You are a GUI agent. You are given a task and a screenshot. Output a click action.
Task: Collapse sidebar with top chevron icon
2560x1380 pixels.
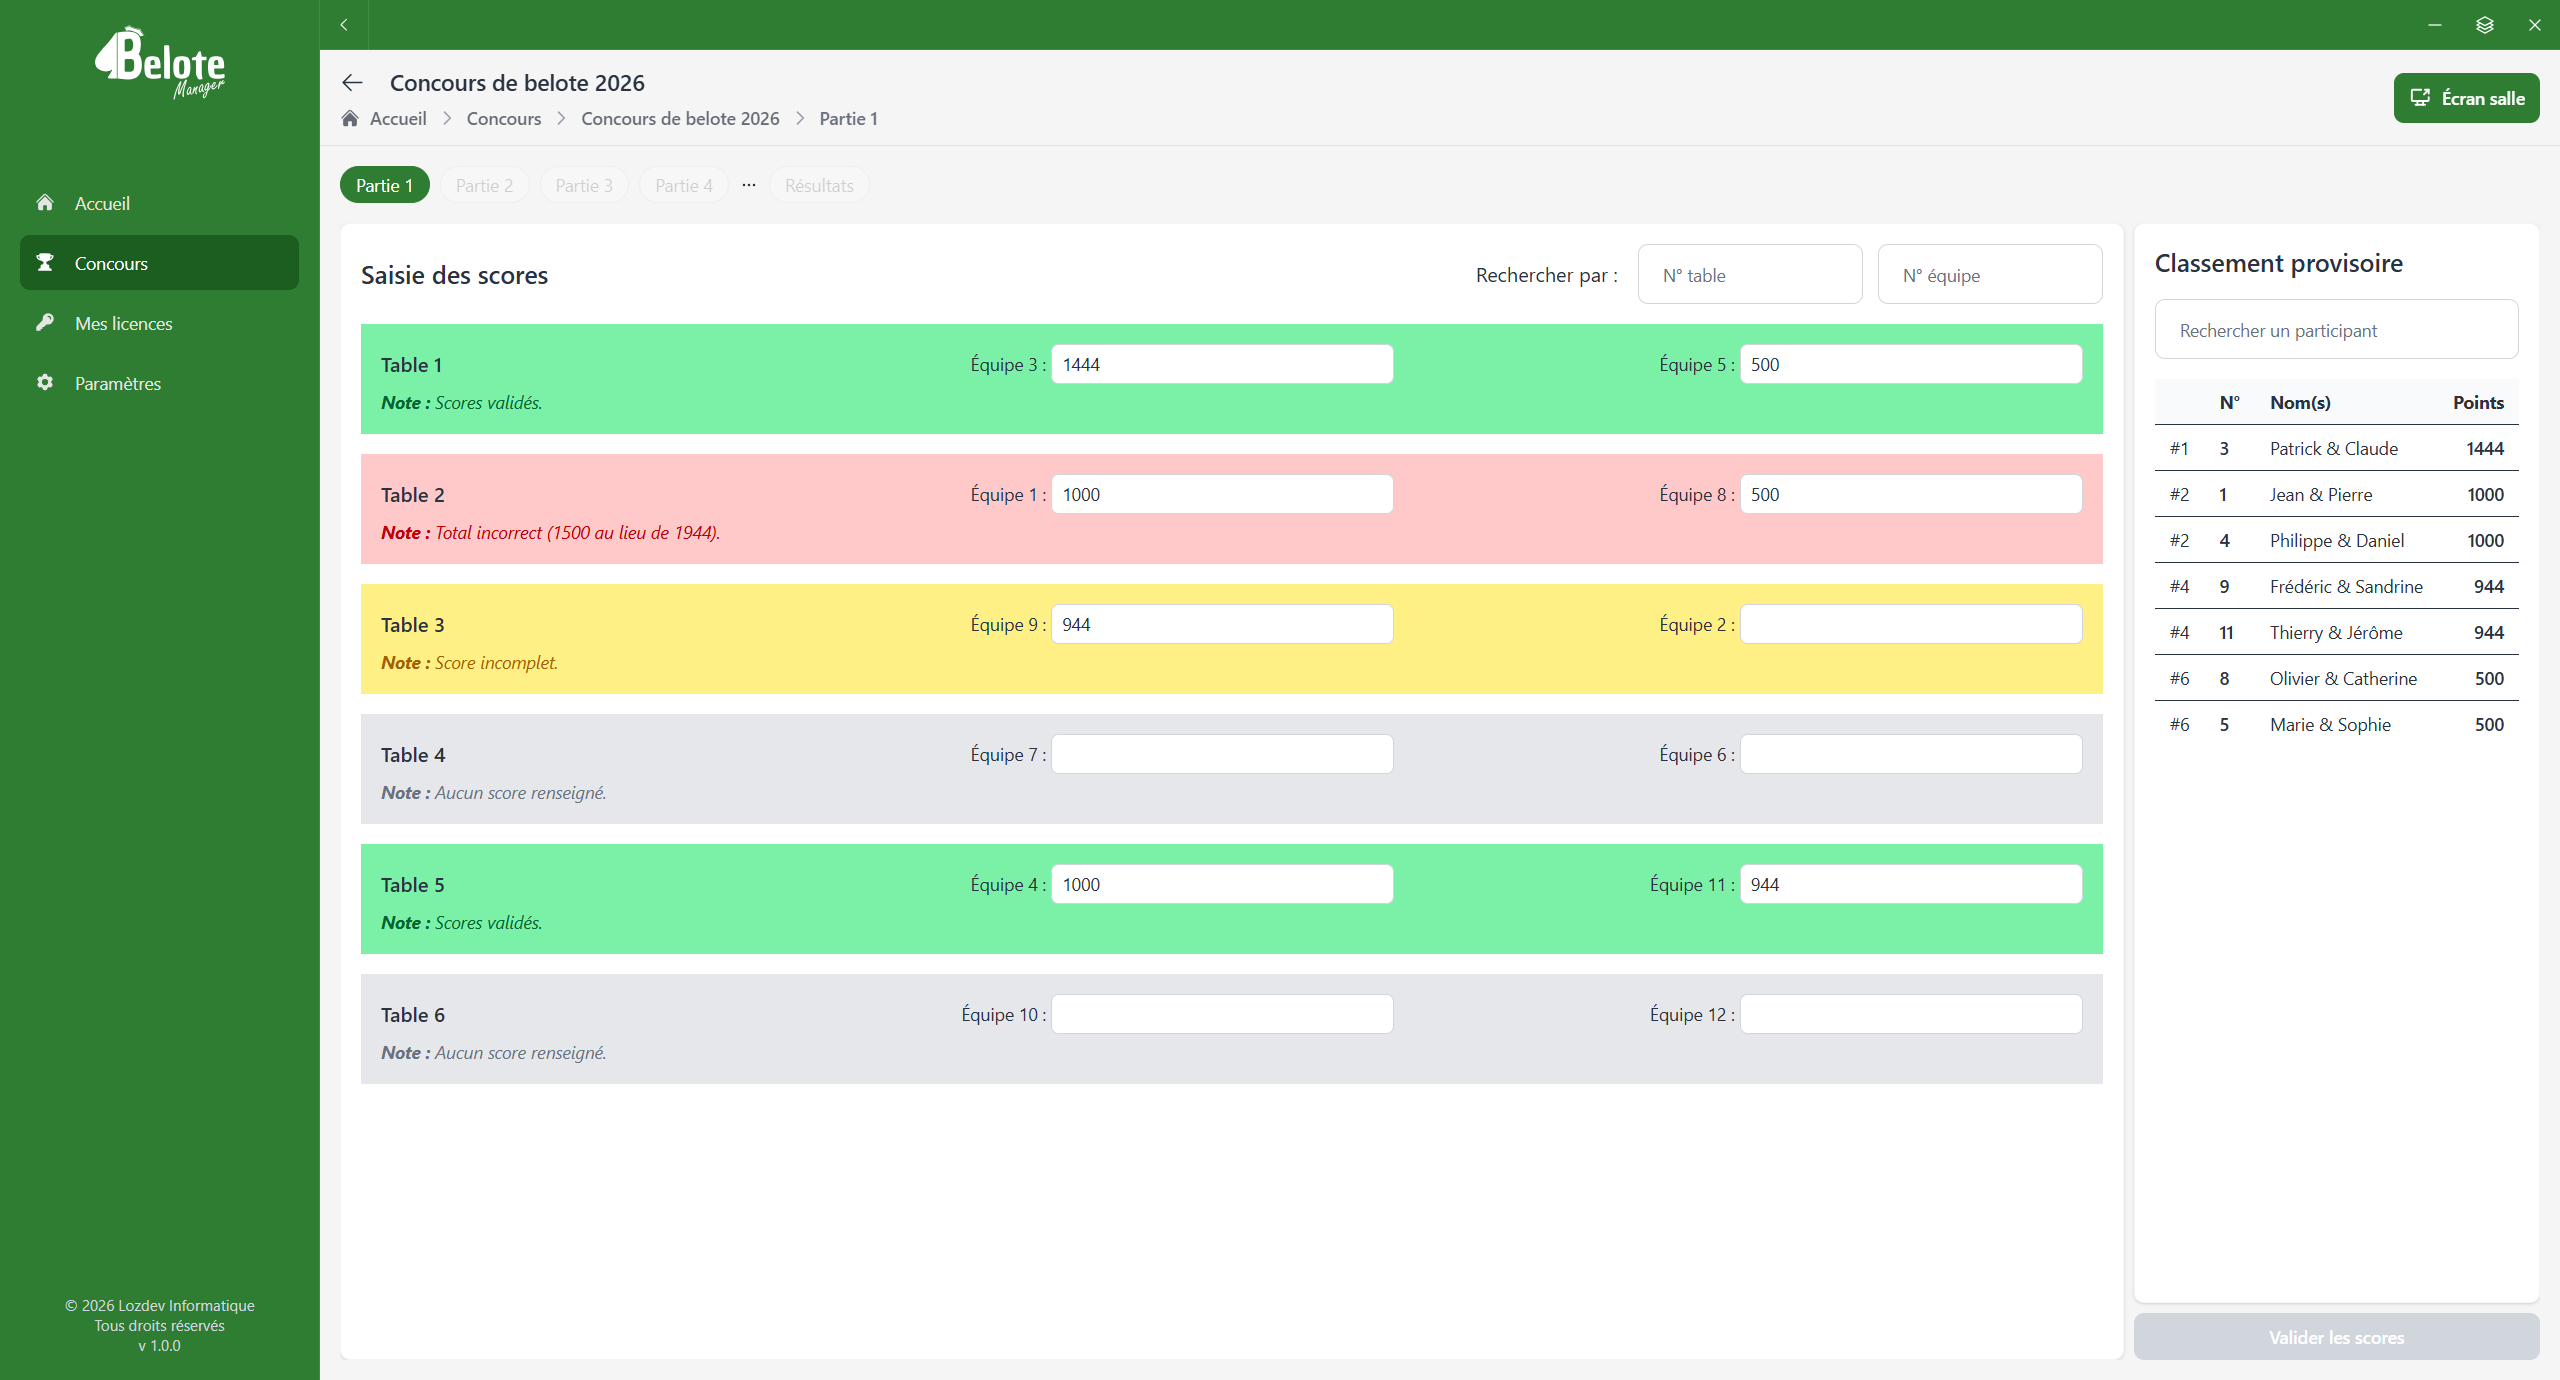[x=344, y=25]
